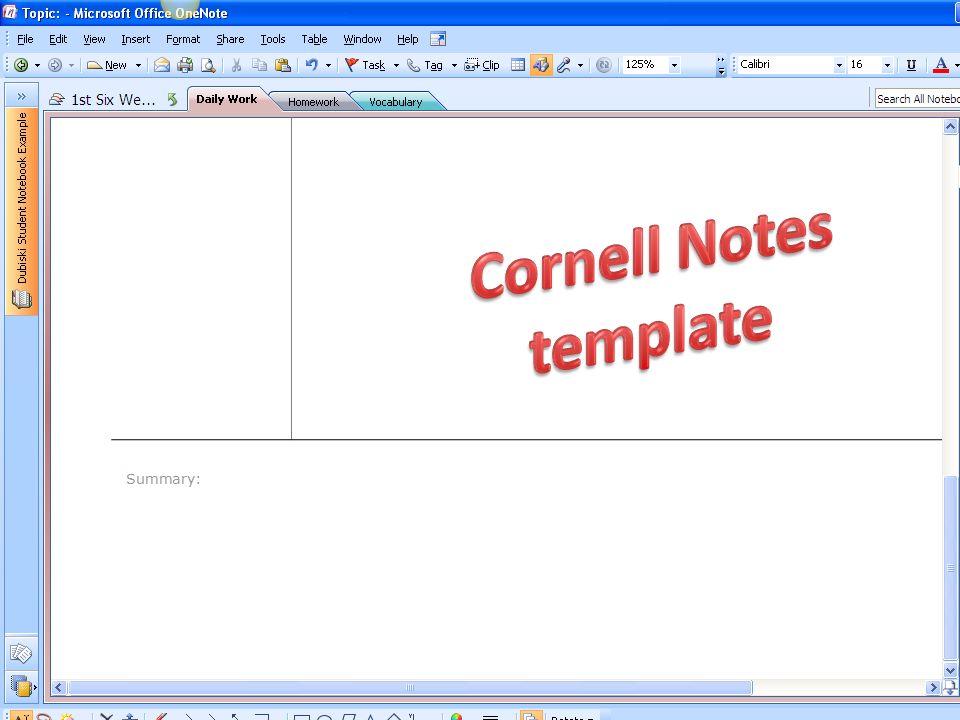Open the View menu
Viewport: 960px width, 720px height.
[94, 39]
